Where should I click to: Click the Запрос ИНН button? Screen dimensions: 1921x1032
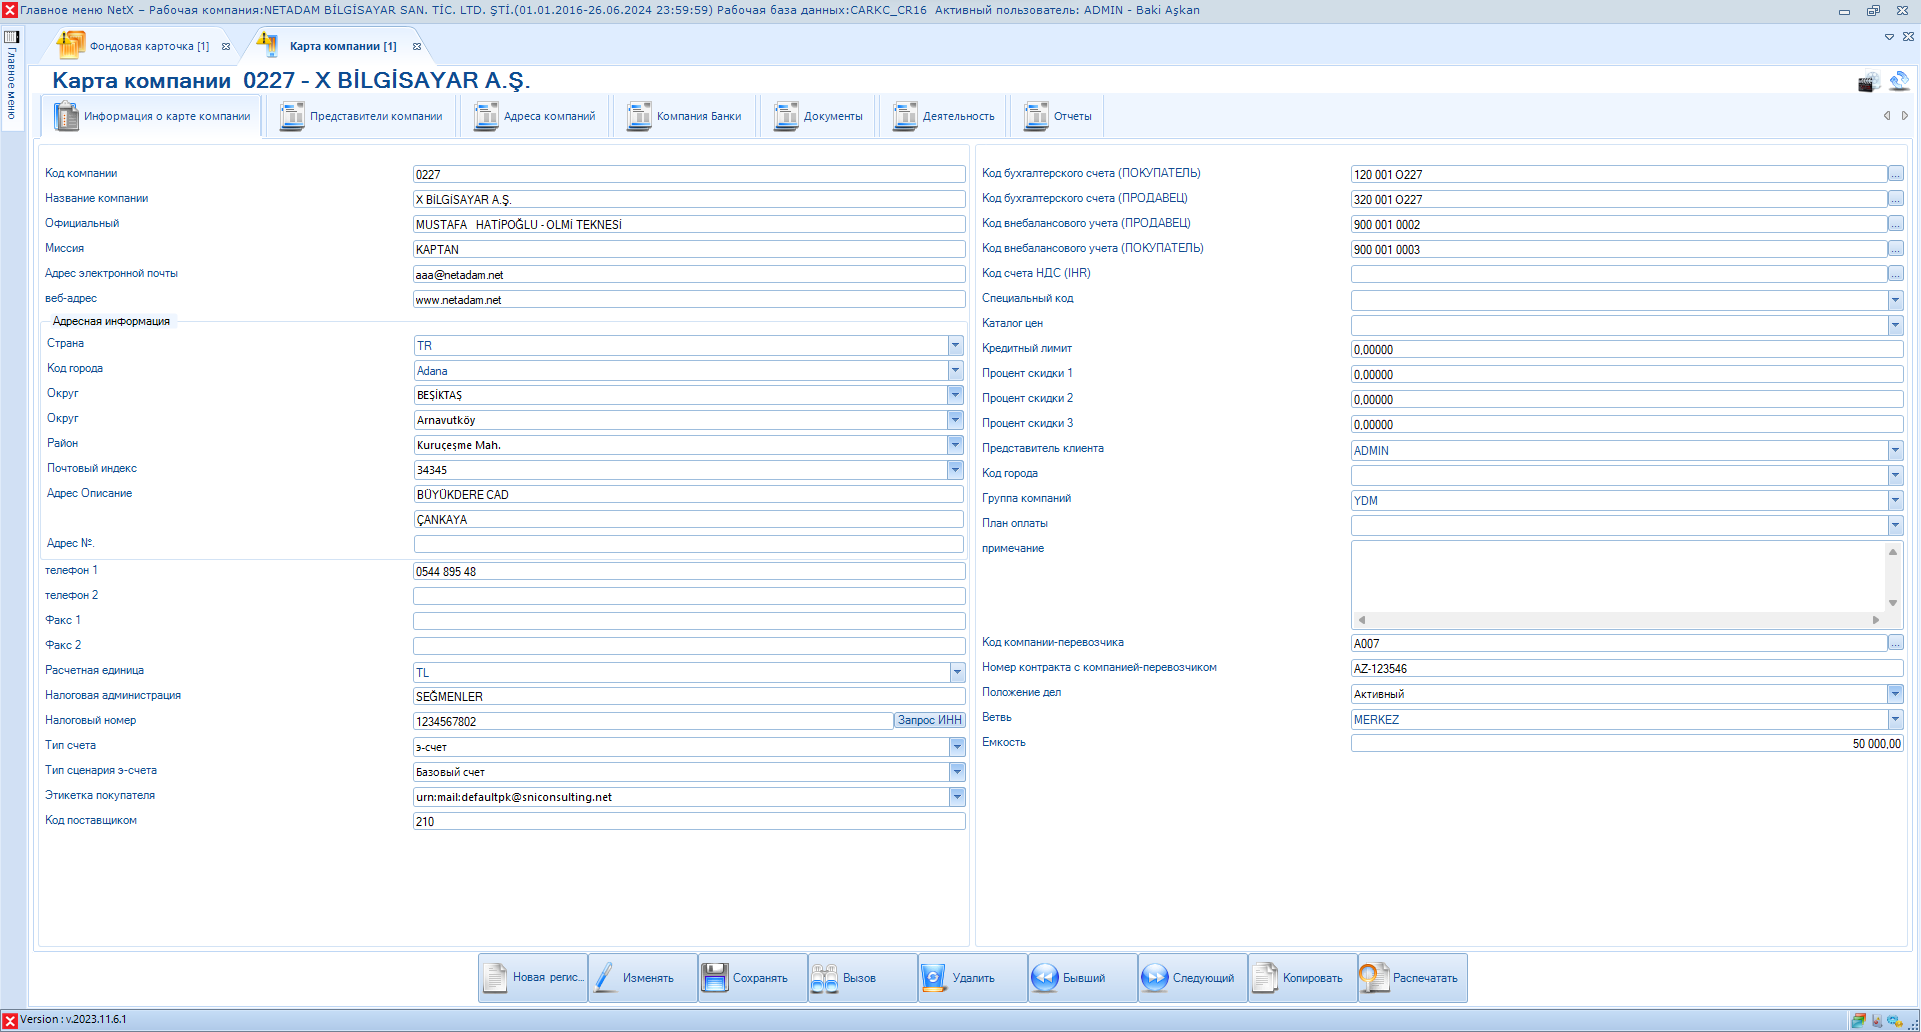click(x=929, y=720)
